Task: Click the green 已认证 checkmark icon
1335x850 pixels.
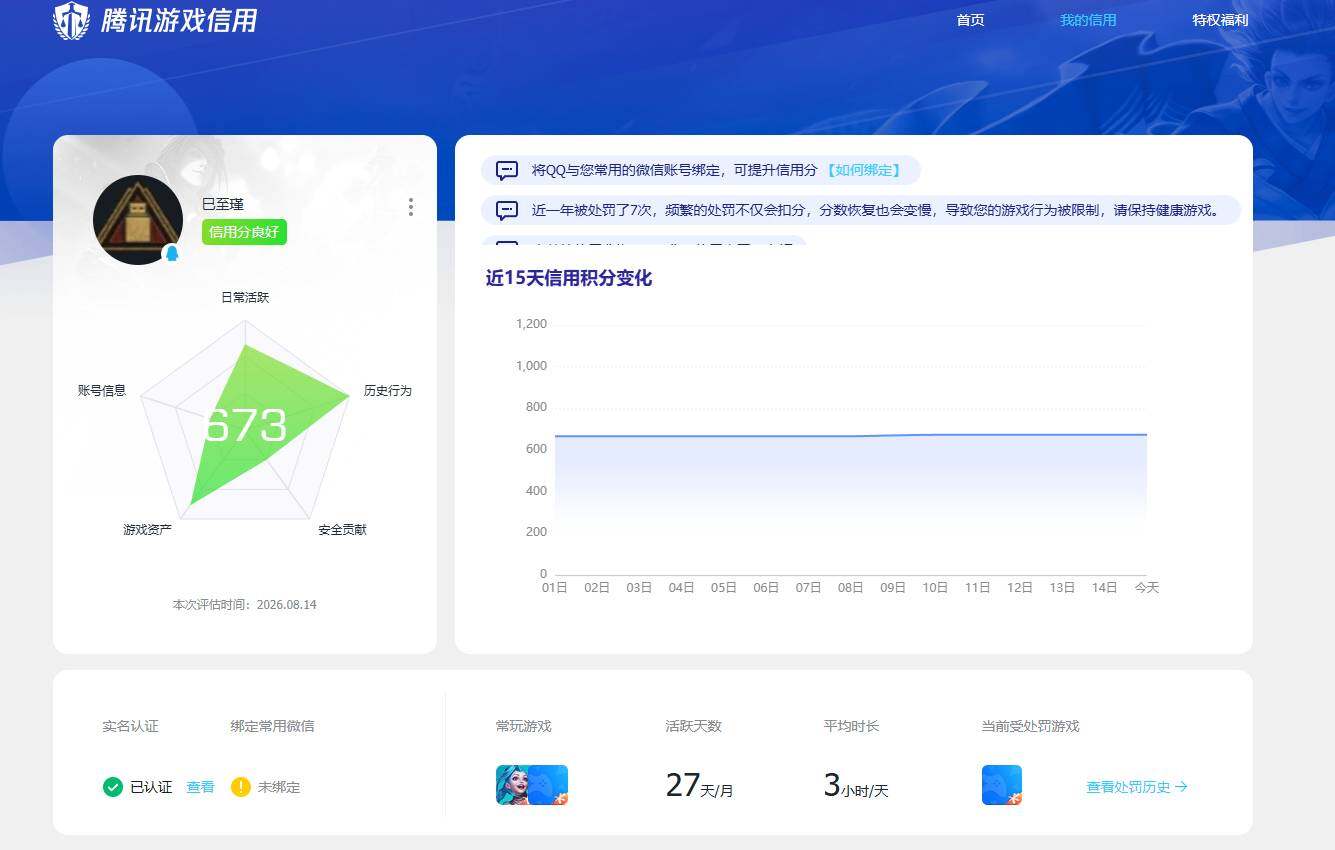Action: [113, 787]
